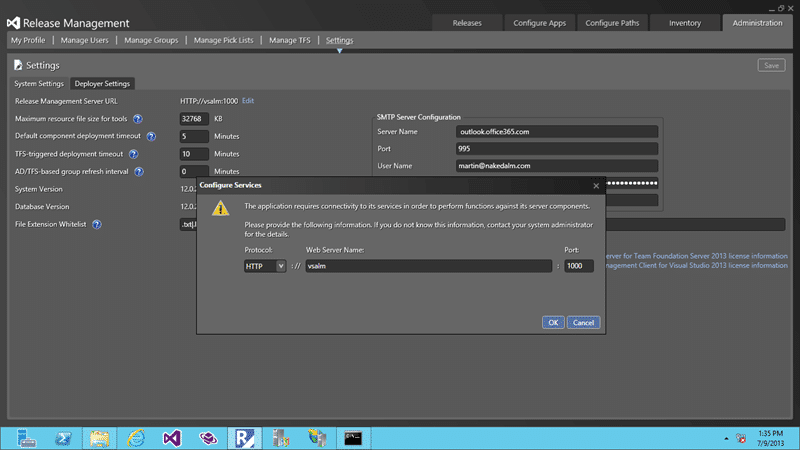Image resolution: width=800 pixels, height=450 pixels.
Task: Click the Port field in Configure Services
Action: 579,266
